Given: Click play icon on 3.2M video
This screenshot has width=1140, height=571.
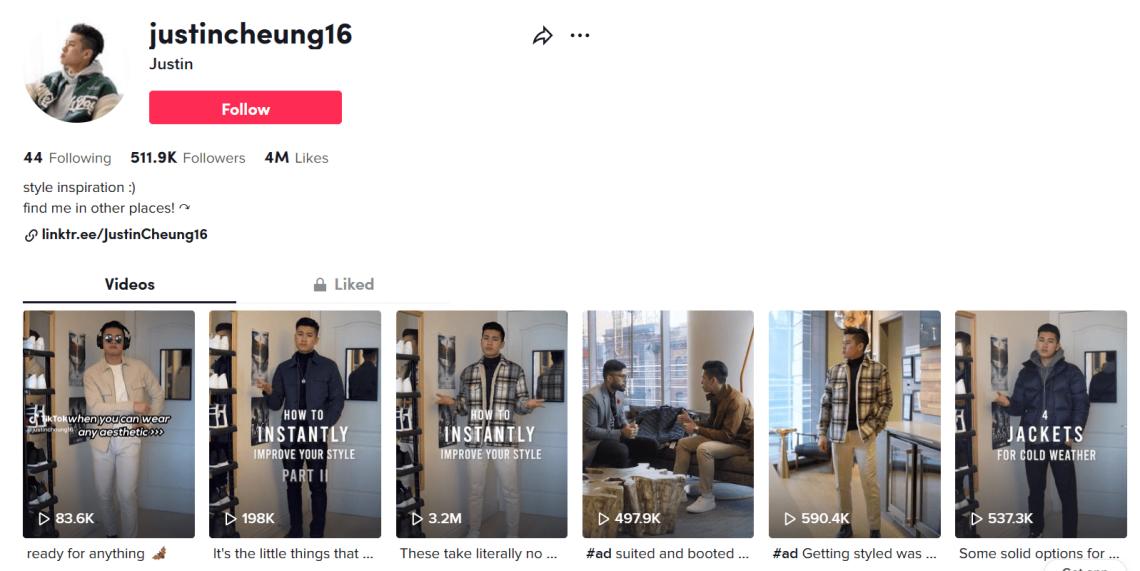Looking at the screenshot, I should 416,519.
